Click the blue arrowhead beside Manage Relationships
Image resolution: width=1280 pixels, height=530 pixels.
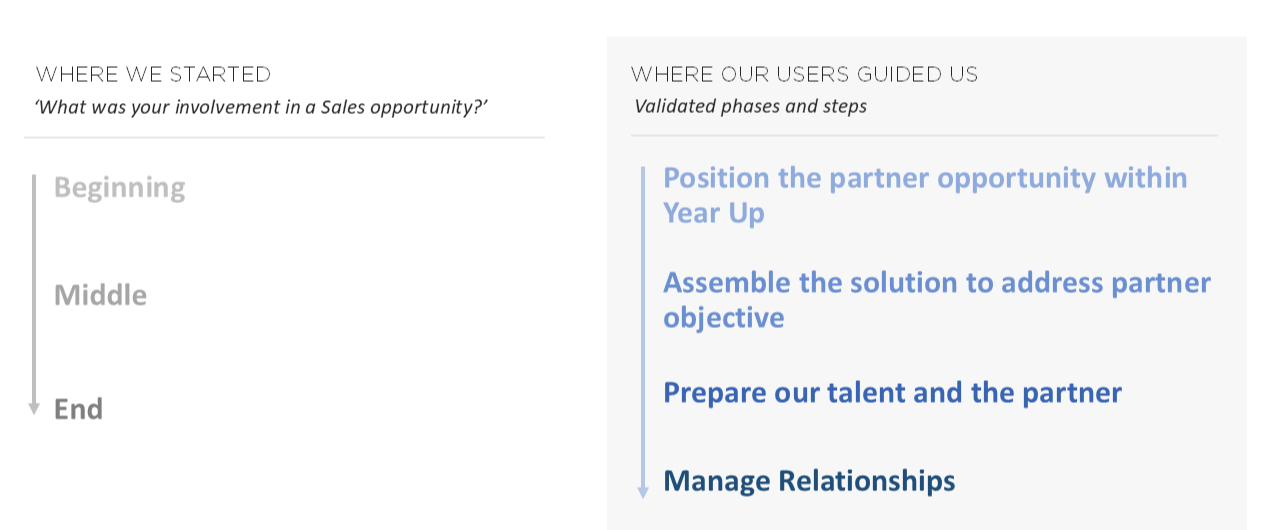643,491
